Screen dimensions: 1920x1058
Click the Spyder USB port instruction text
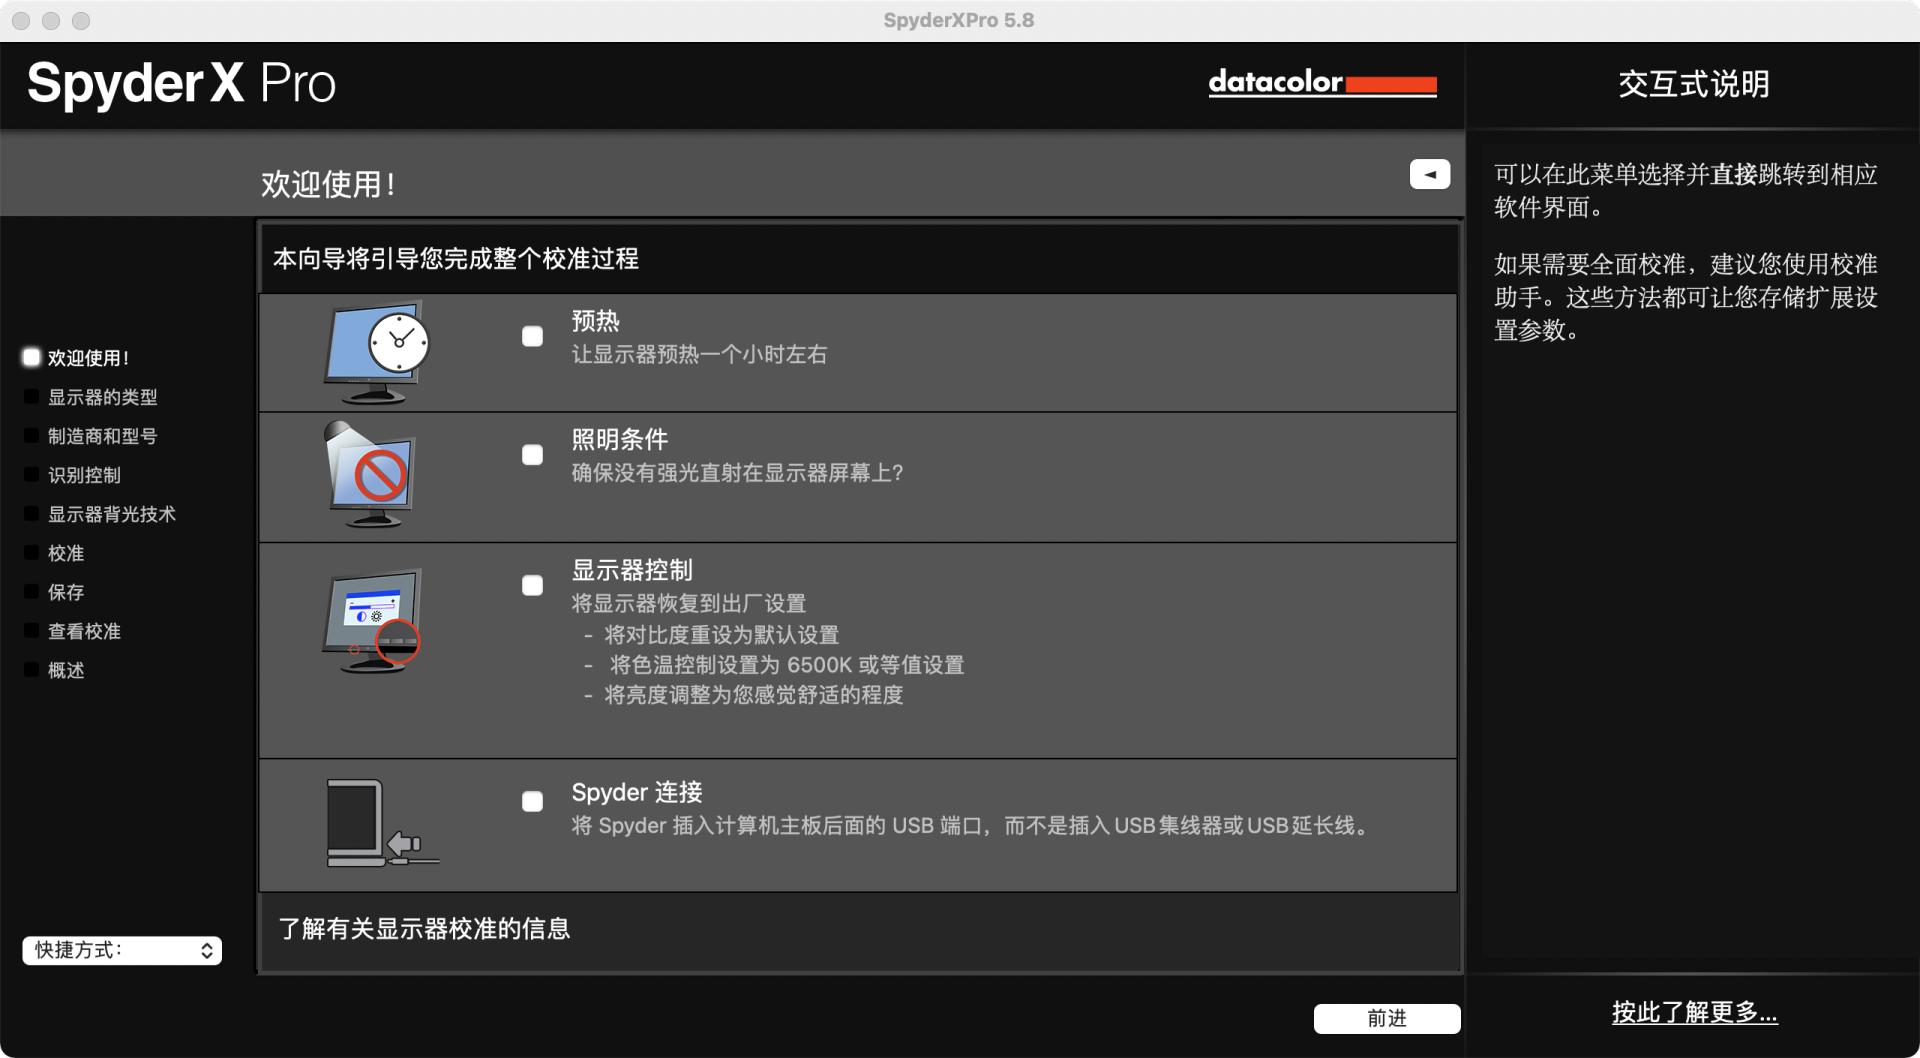(x=970, y=826)
